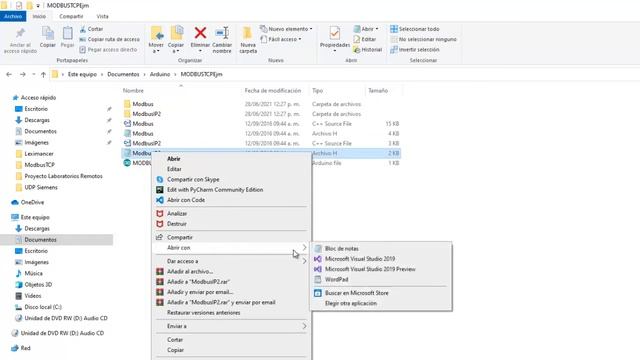
Task: Click Seleccionar todo
Action: click(415, 29)
